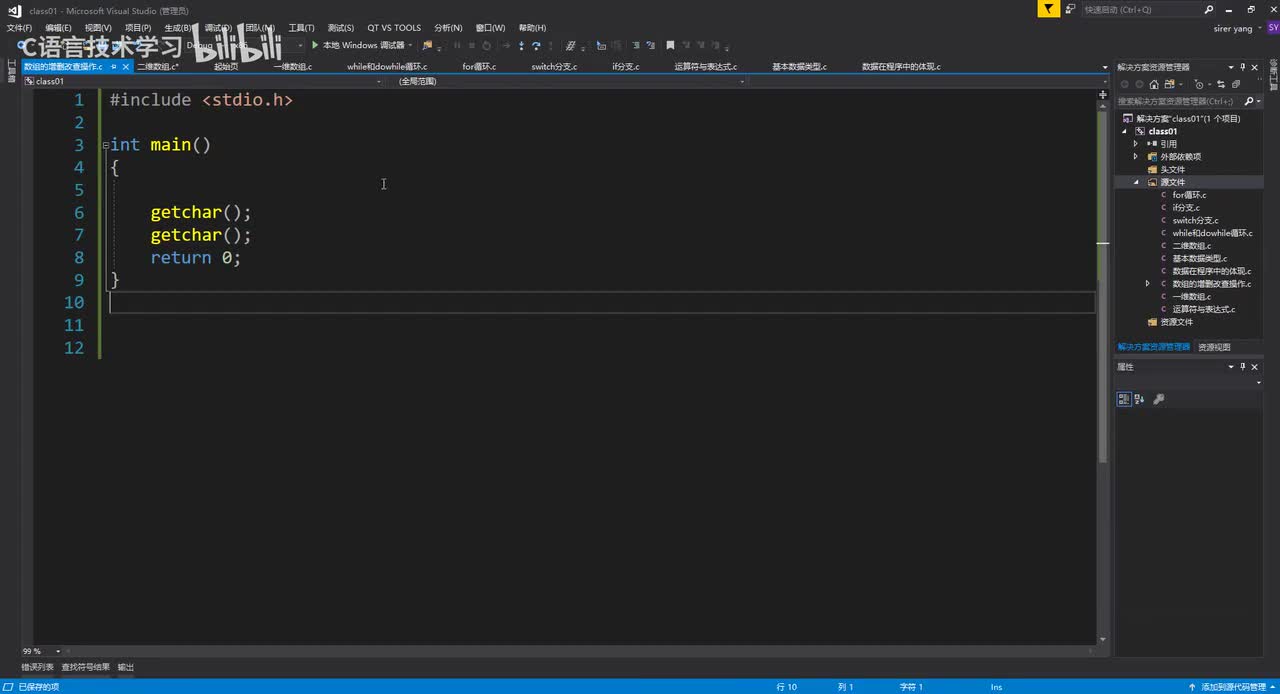The image size is (1280, 694).
Task: Open the 文件(F) menu
Action: pyautogui.click(x=19, y=28)
